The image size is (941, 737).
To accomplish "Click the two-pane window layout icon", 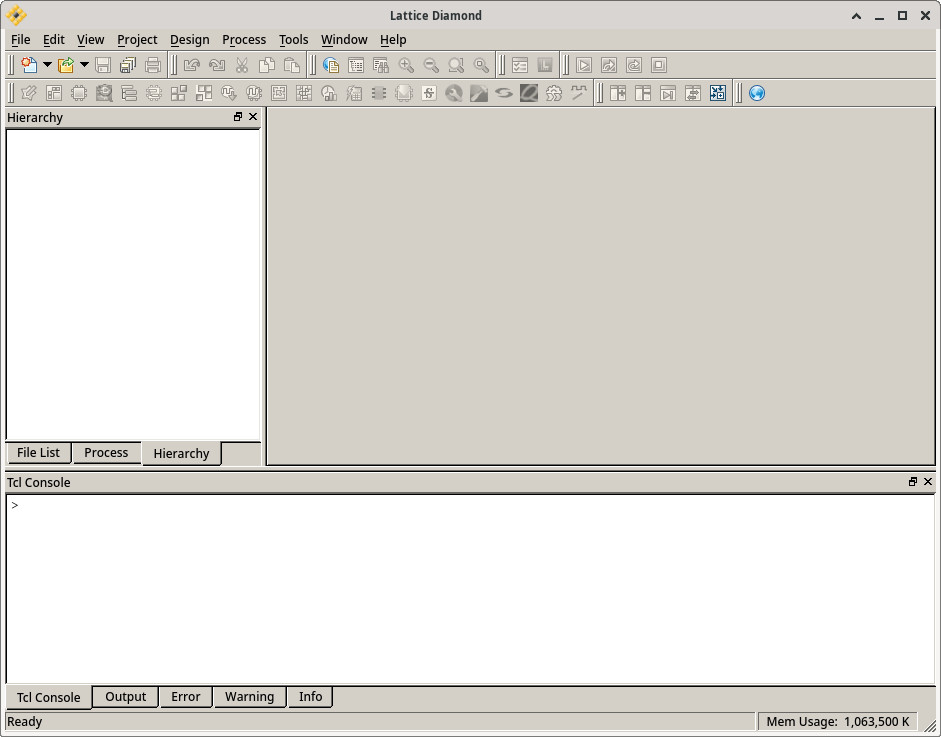I will (643, 93).
